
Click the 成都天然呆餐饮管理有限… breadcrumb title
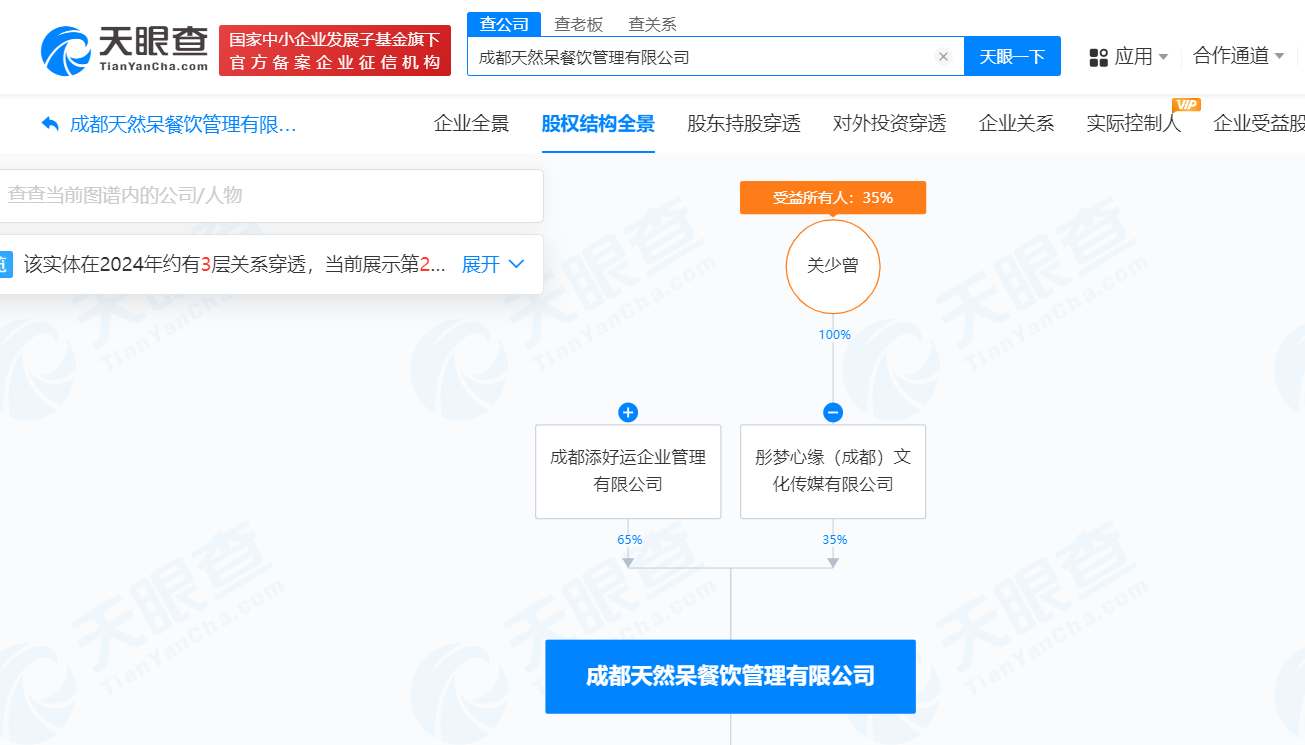click(183, 124)
